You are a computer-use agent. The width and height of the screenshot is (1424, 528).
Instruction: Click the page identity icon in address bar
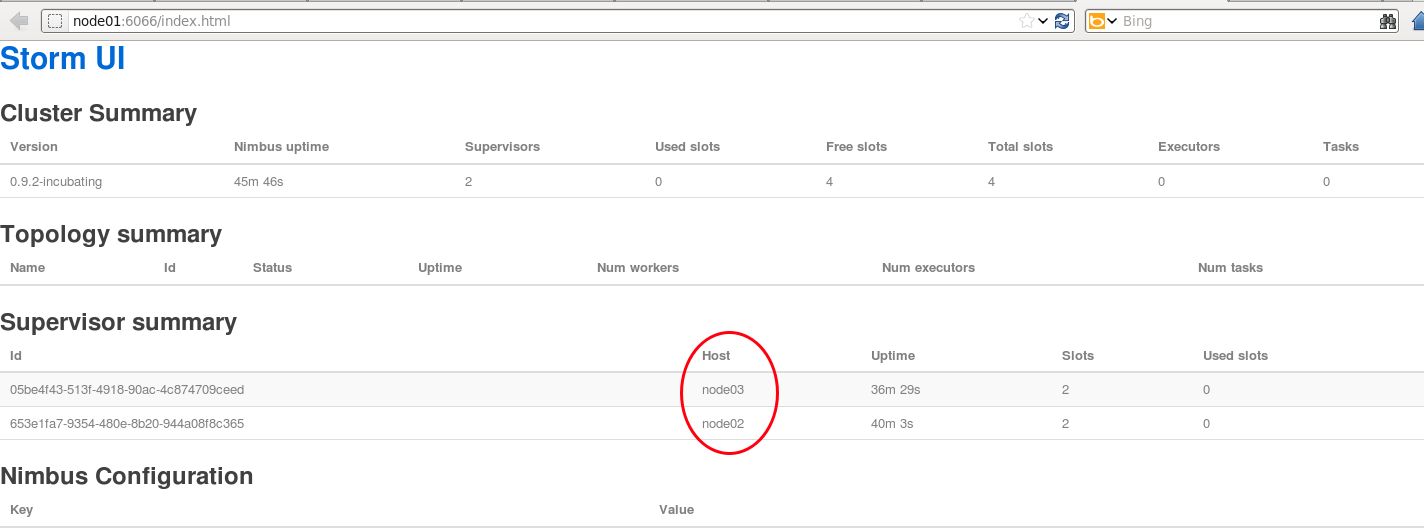(x=56, y=20)
